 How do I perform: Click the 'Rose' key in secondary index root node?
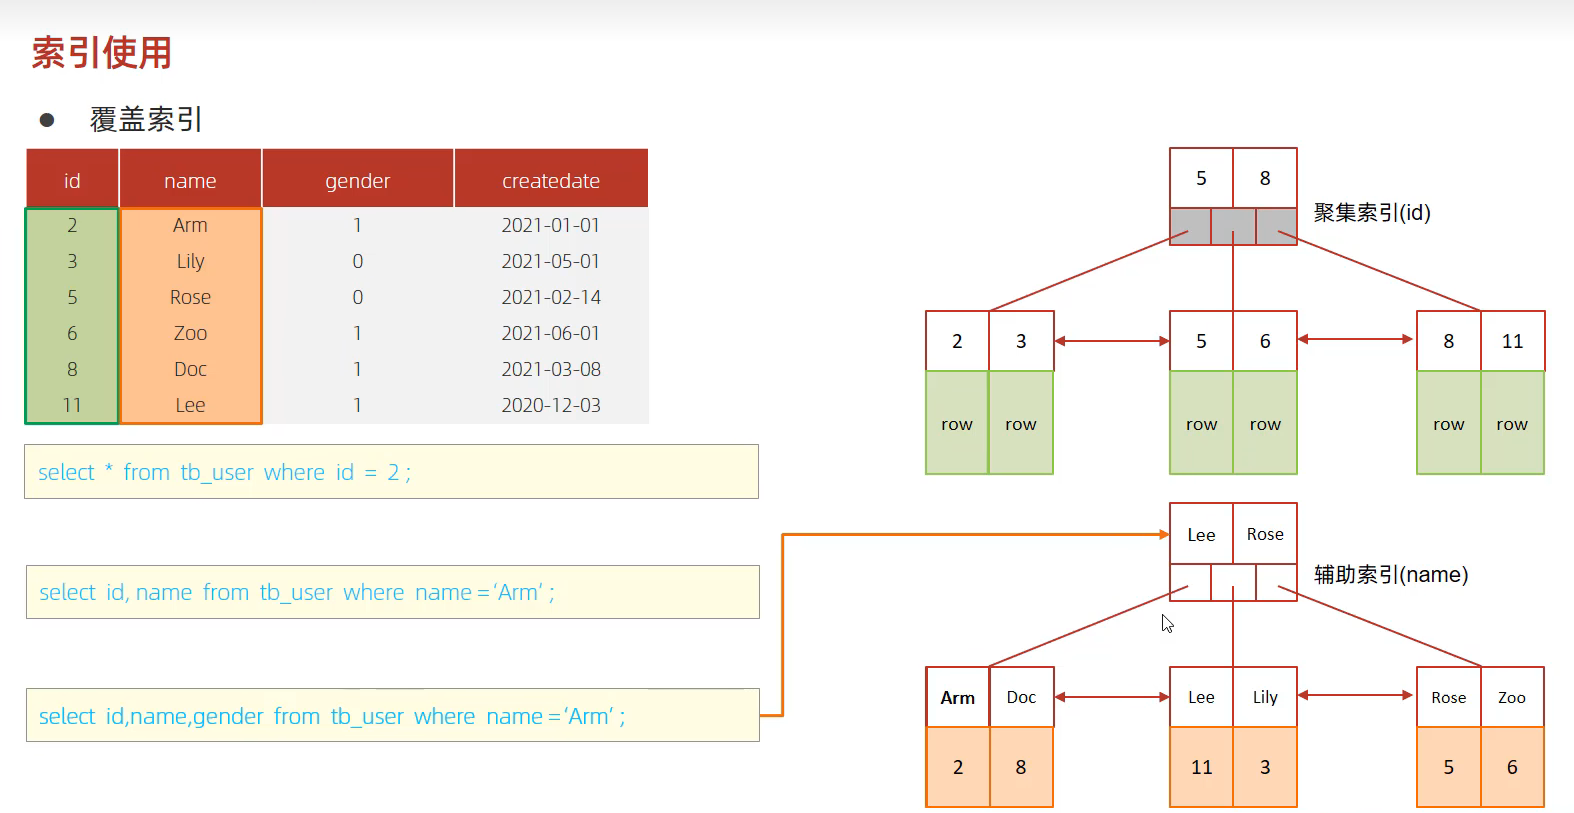tap(1265, 534)
